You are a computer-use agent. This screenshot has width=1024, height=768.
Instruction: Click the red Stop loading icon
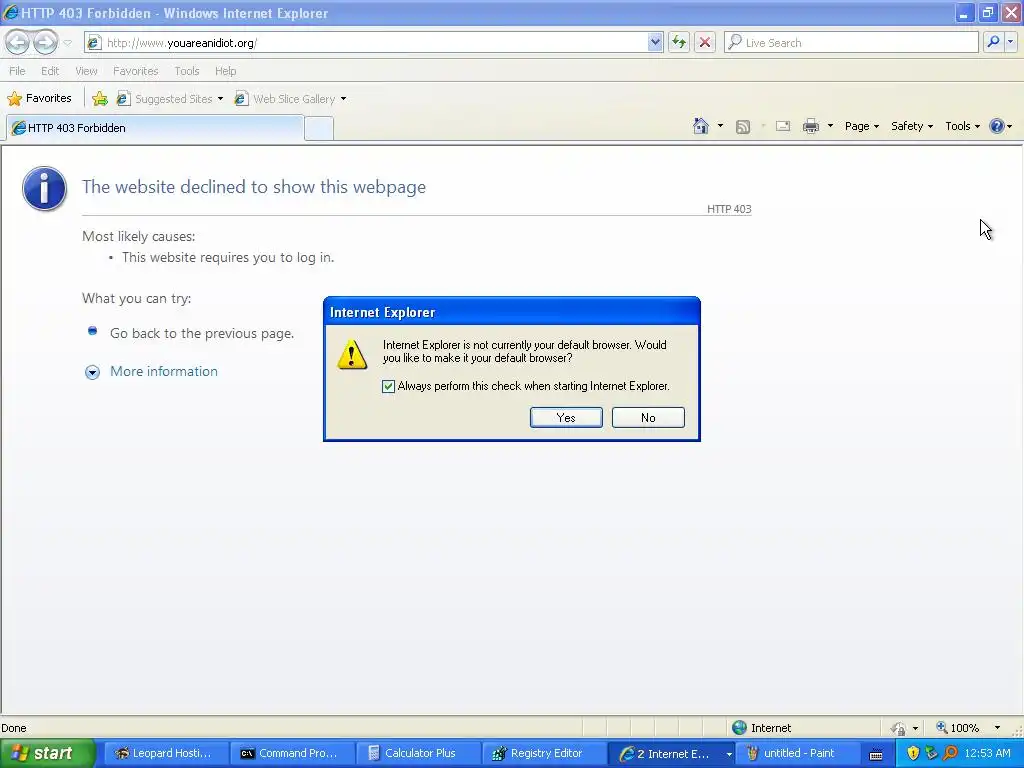point(705,42)
